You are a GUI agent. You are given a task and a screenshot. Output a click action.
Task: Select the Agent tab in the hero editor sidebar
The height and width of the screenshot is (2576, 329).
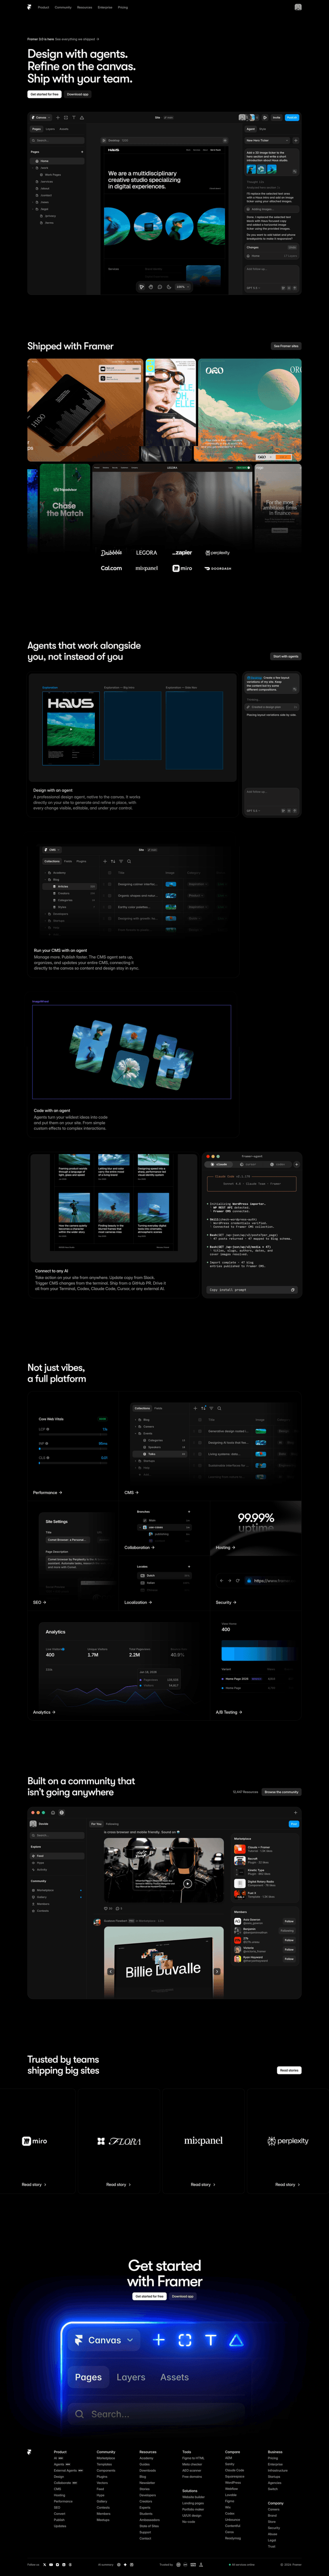[x=251, y=129]
